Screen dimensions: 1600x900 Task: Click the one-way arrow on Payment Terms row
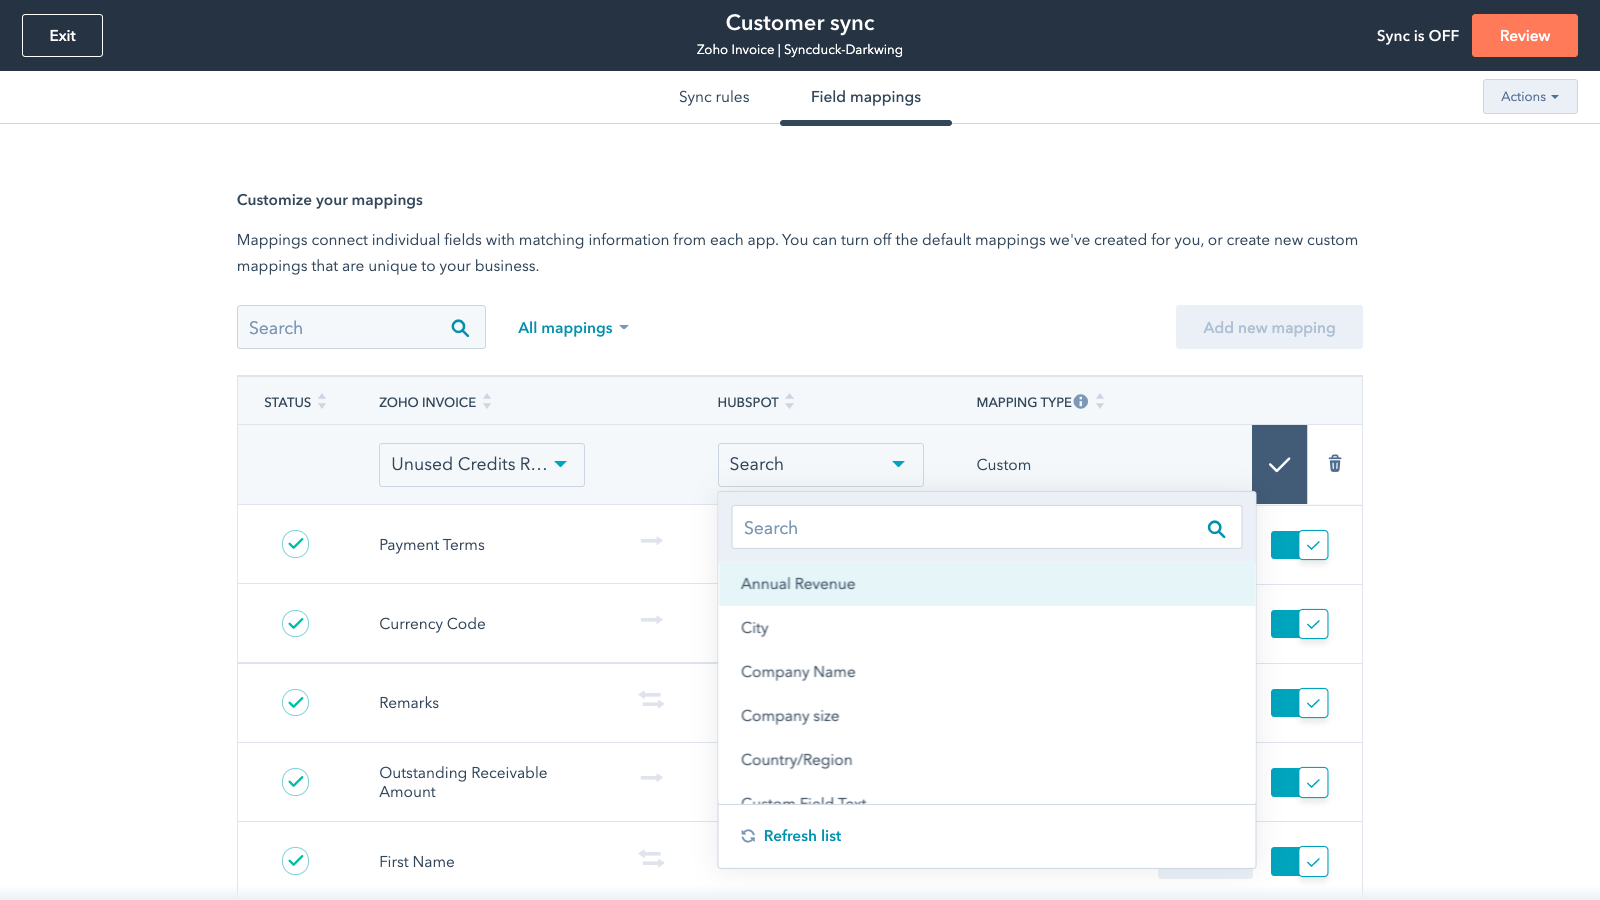[651, 541]
